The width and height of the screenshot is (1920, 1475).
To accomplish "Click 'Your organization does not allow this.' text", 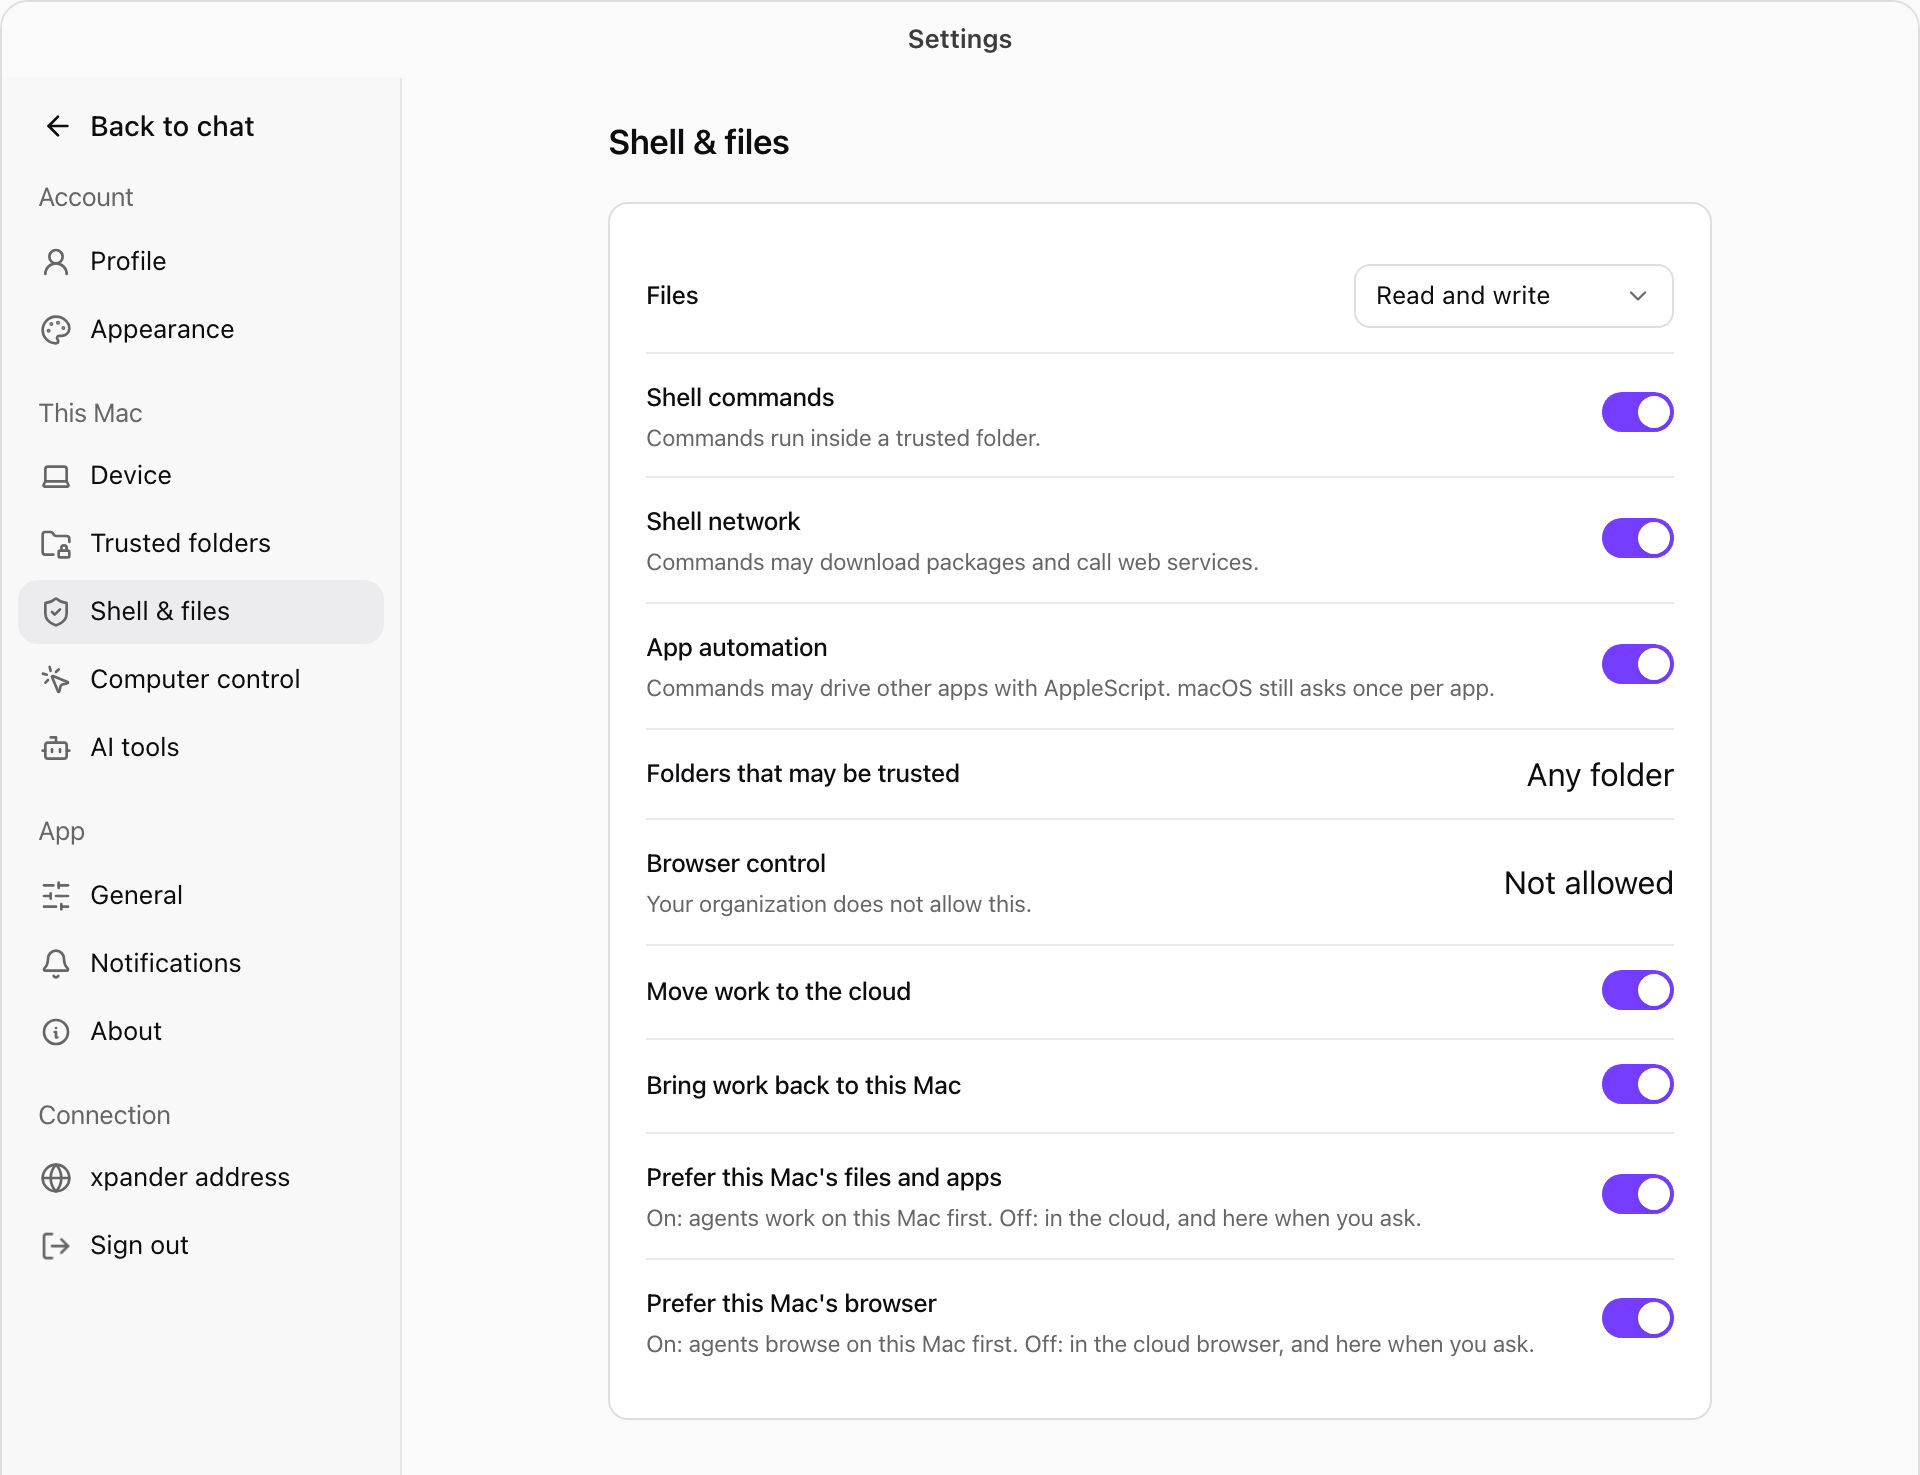I will (838, 904).
